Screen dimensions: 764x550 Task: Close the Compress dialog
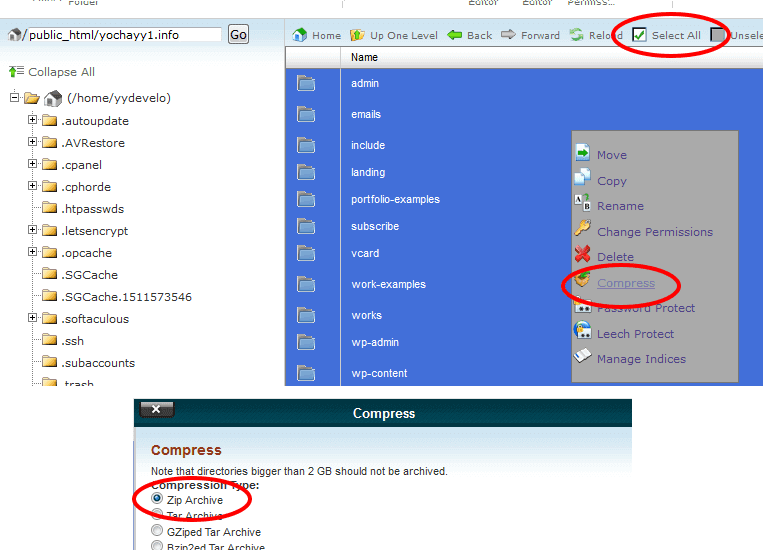pos(156,409)
